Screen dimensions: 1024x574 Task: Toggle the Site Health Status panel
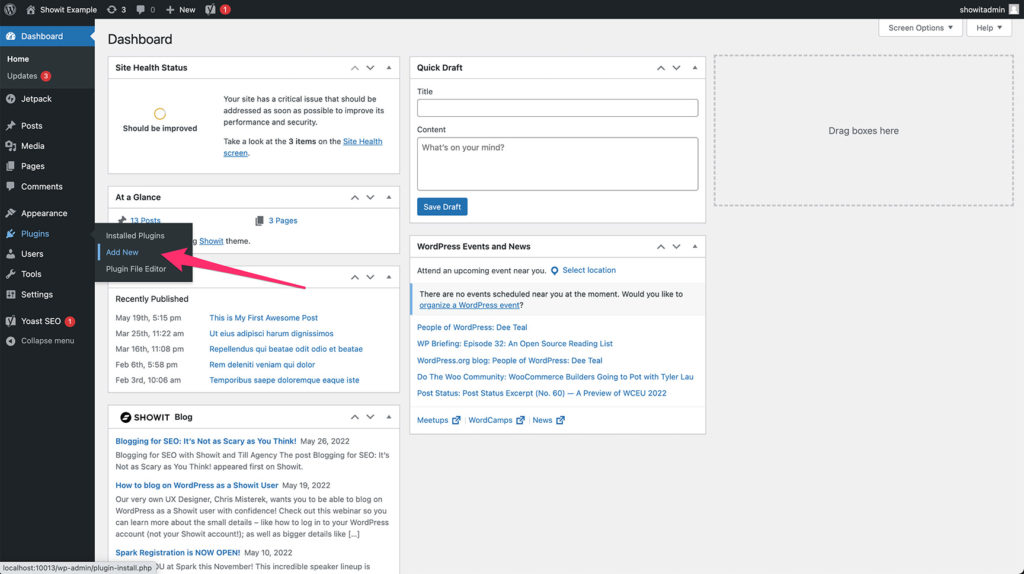pos(387,68)
